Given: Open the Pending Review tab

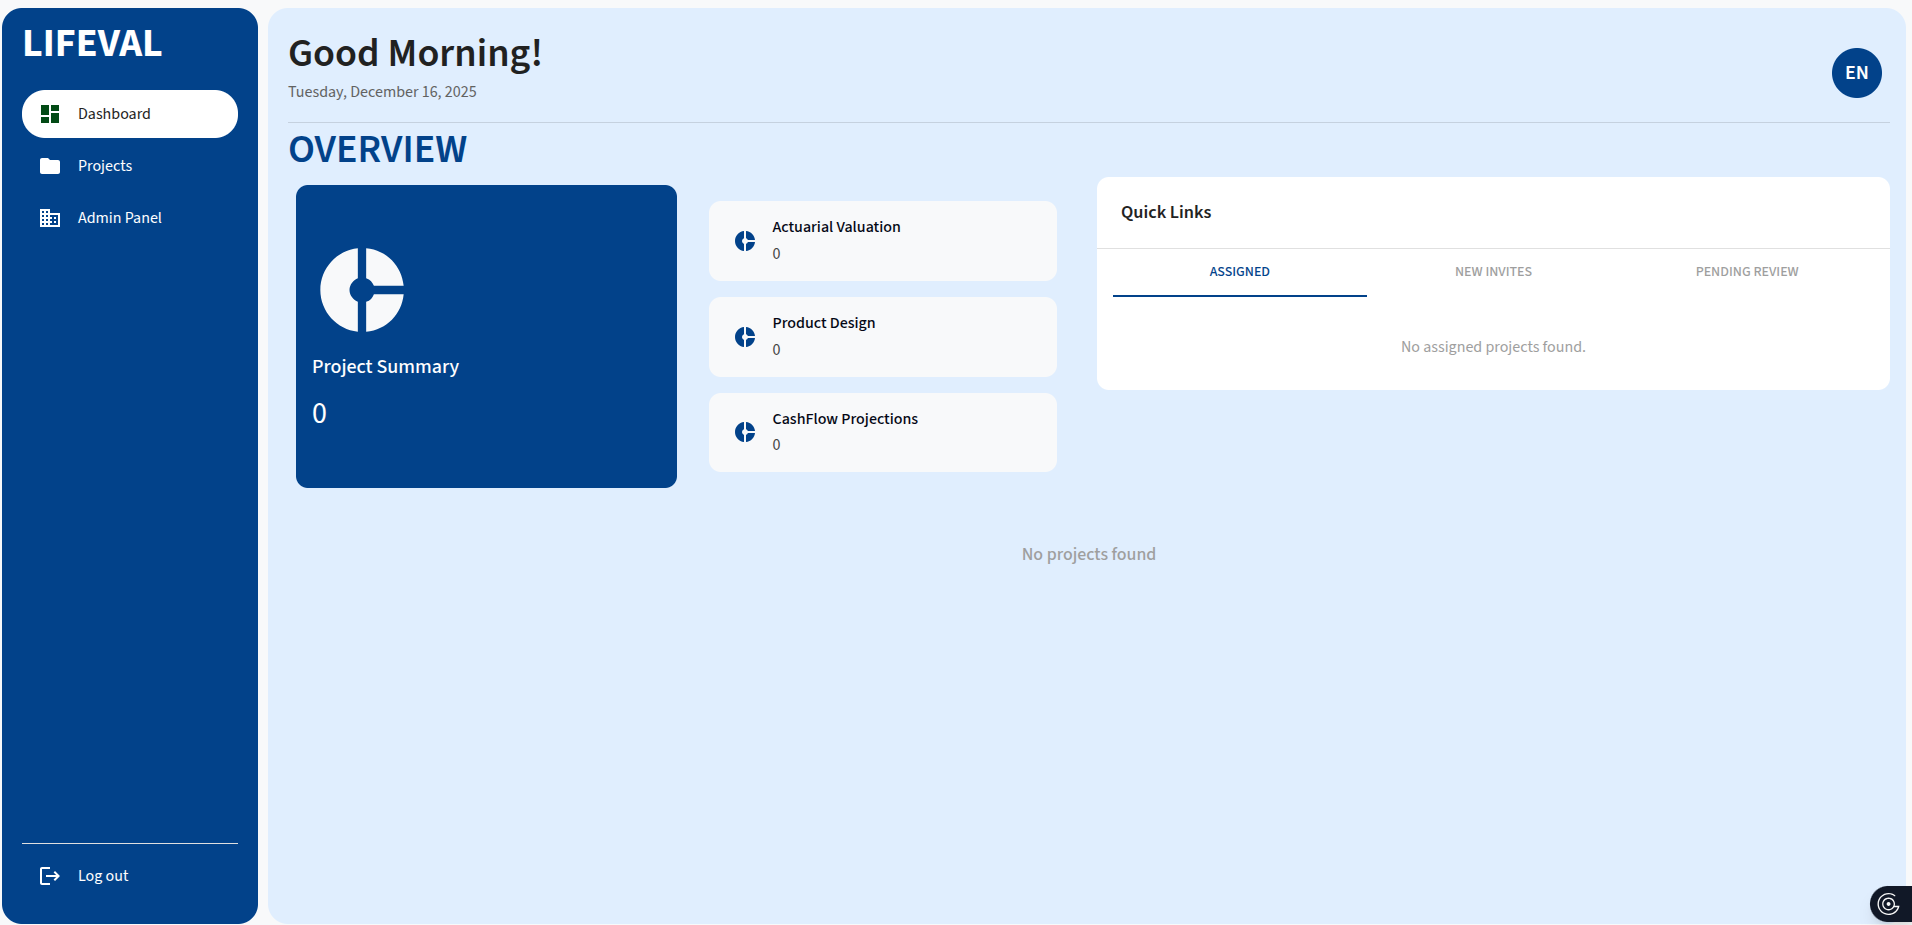Looking at the screenshot, I should click(x=1746, y=272).
